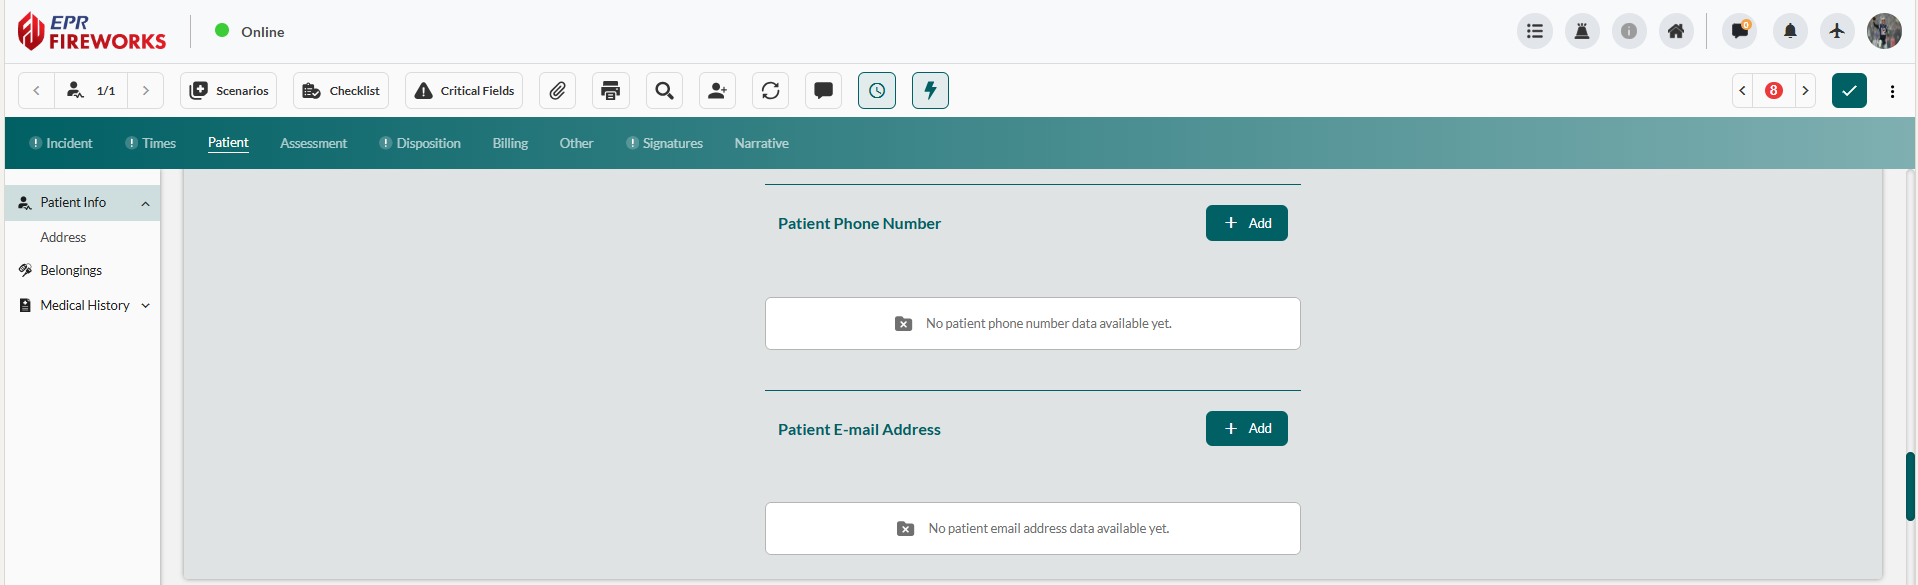Select Belongings in the sidebar

tap(71, 271)
